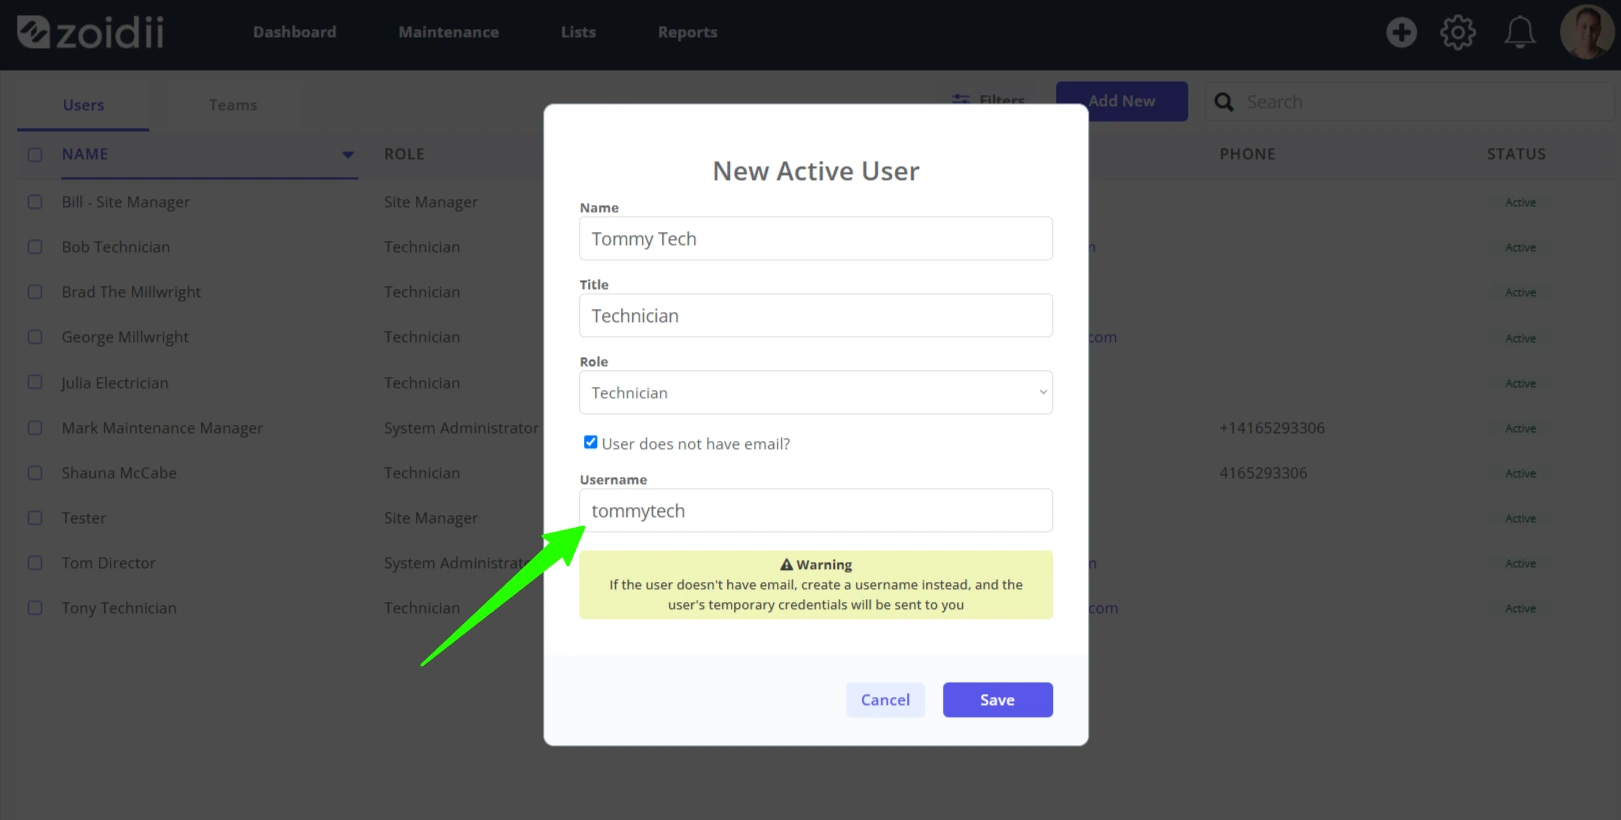Open the Tony Technician user
Image resolution: width=1621 pixels, height=820 pixels.
click(x=119, y=608)
